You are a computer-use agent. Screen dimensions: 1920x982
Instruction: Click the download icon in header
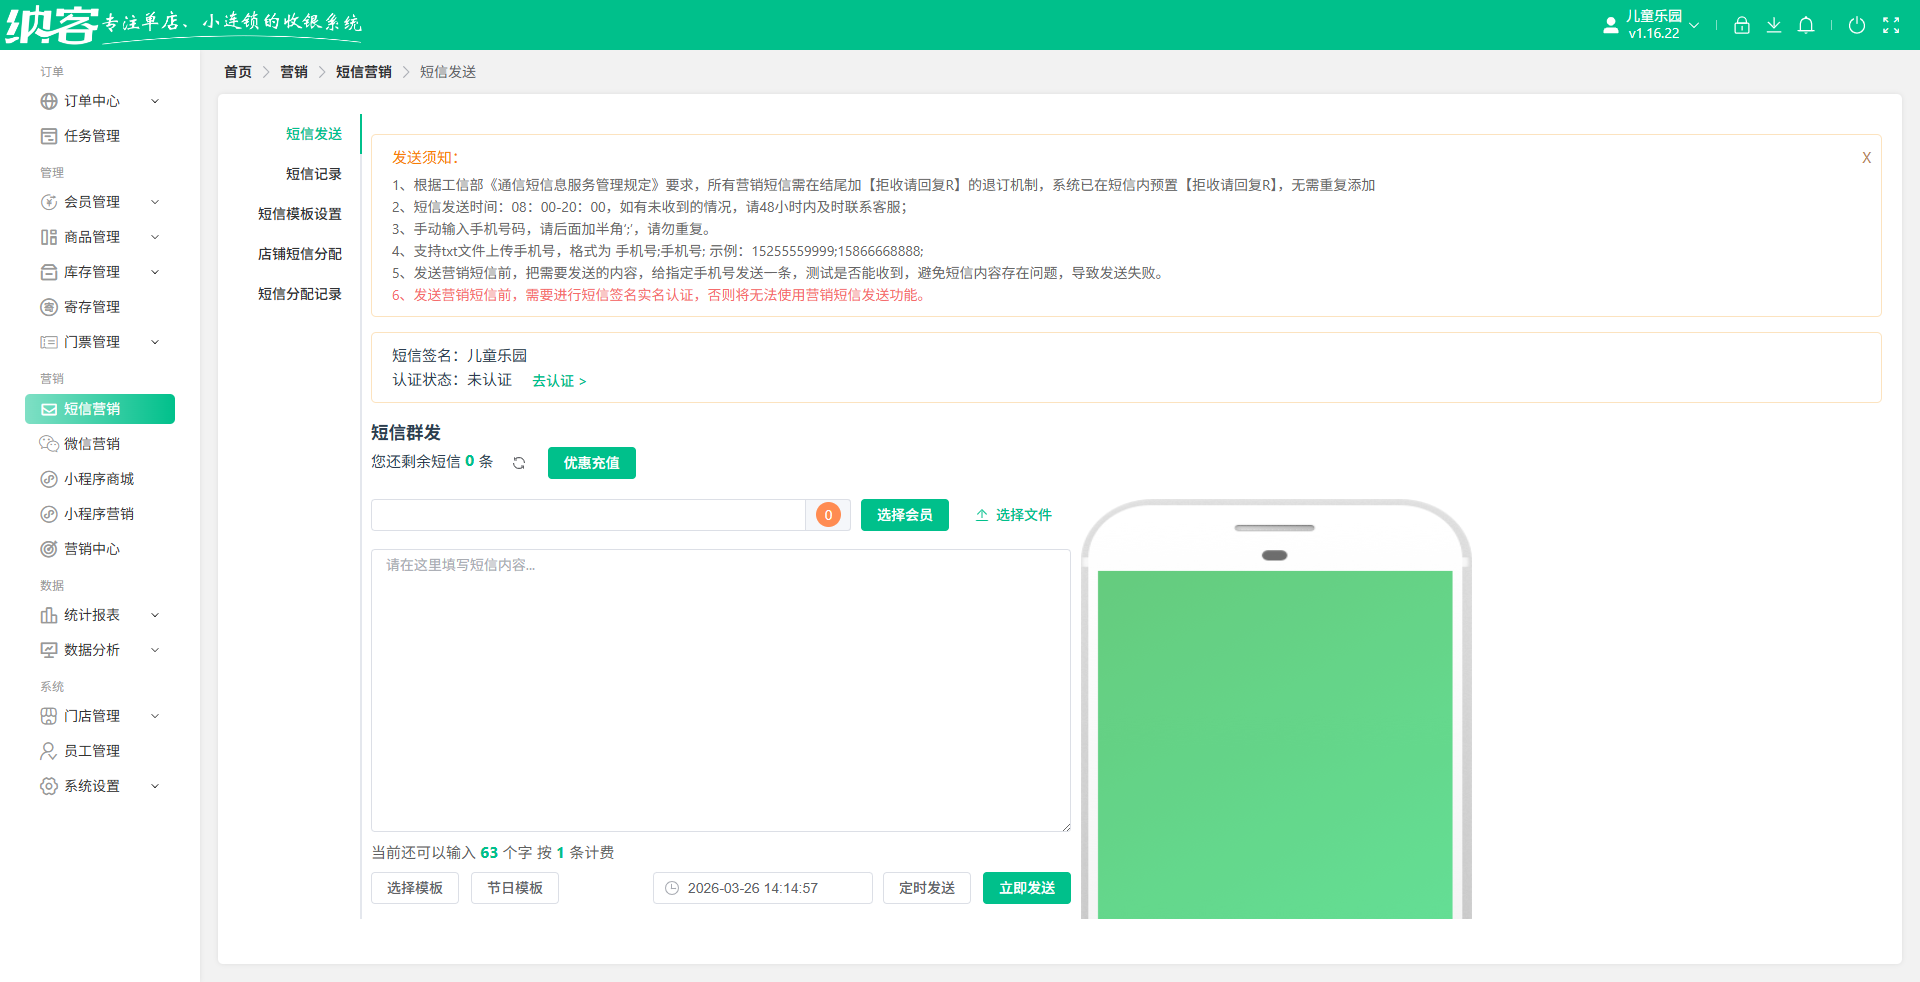[1774, 25]
